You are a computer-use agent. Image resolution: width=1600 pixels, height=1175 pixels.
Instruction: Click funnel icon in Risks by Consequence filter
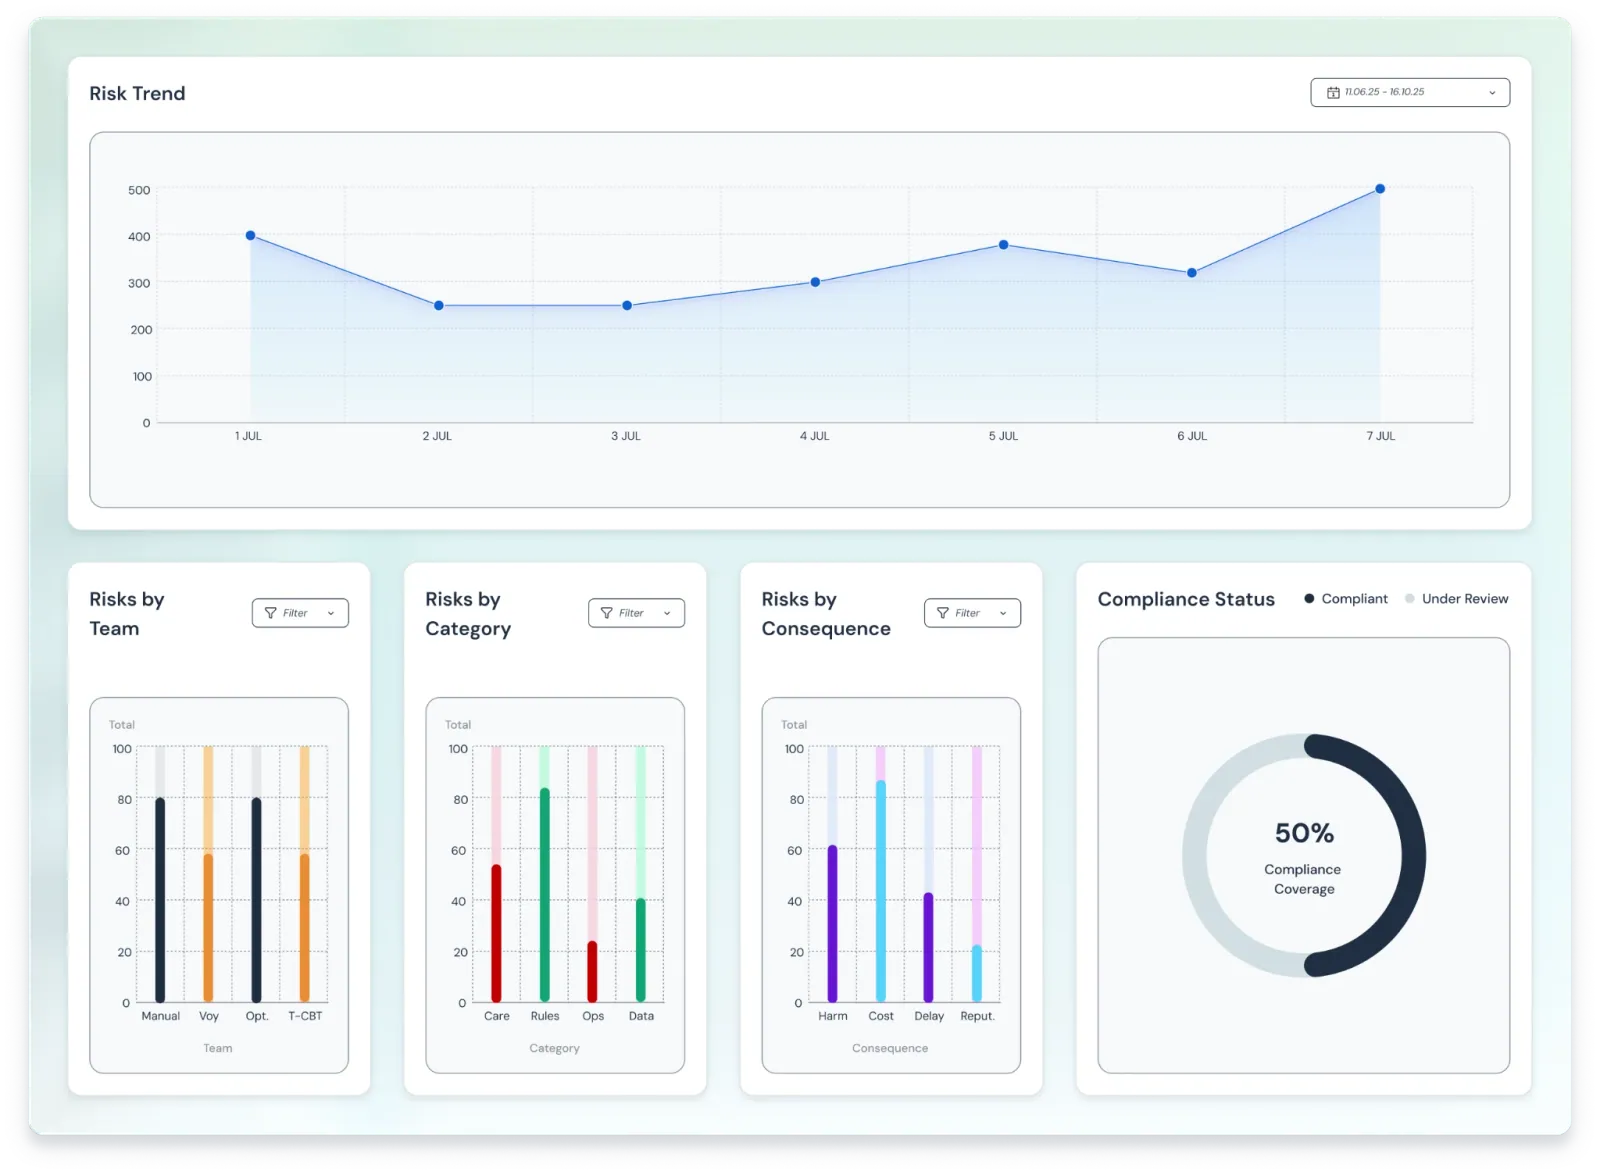(x=942, y=613)
